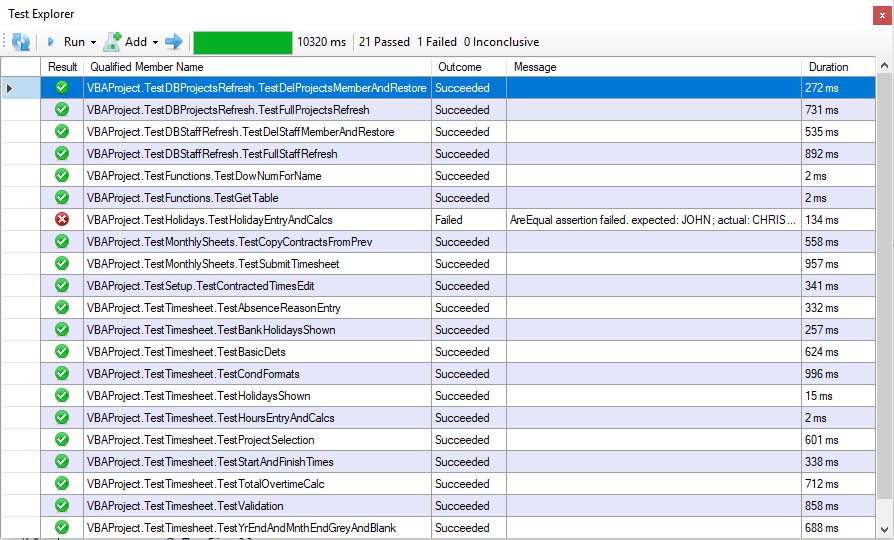
Task: Click the green check icon for TestGetTable
Action: (x=62, y=197)
